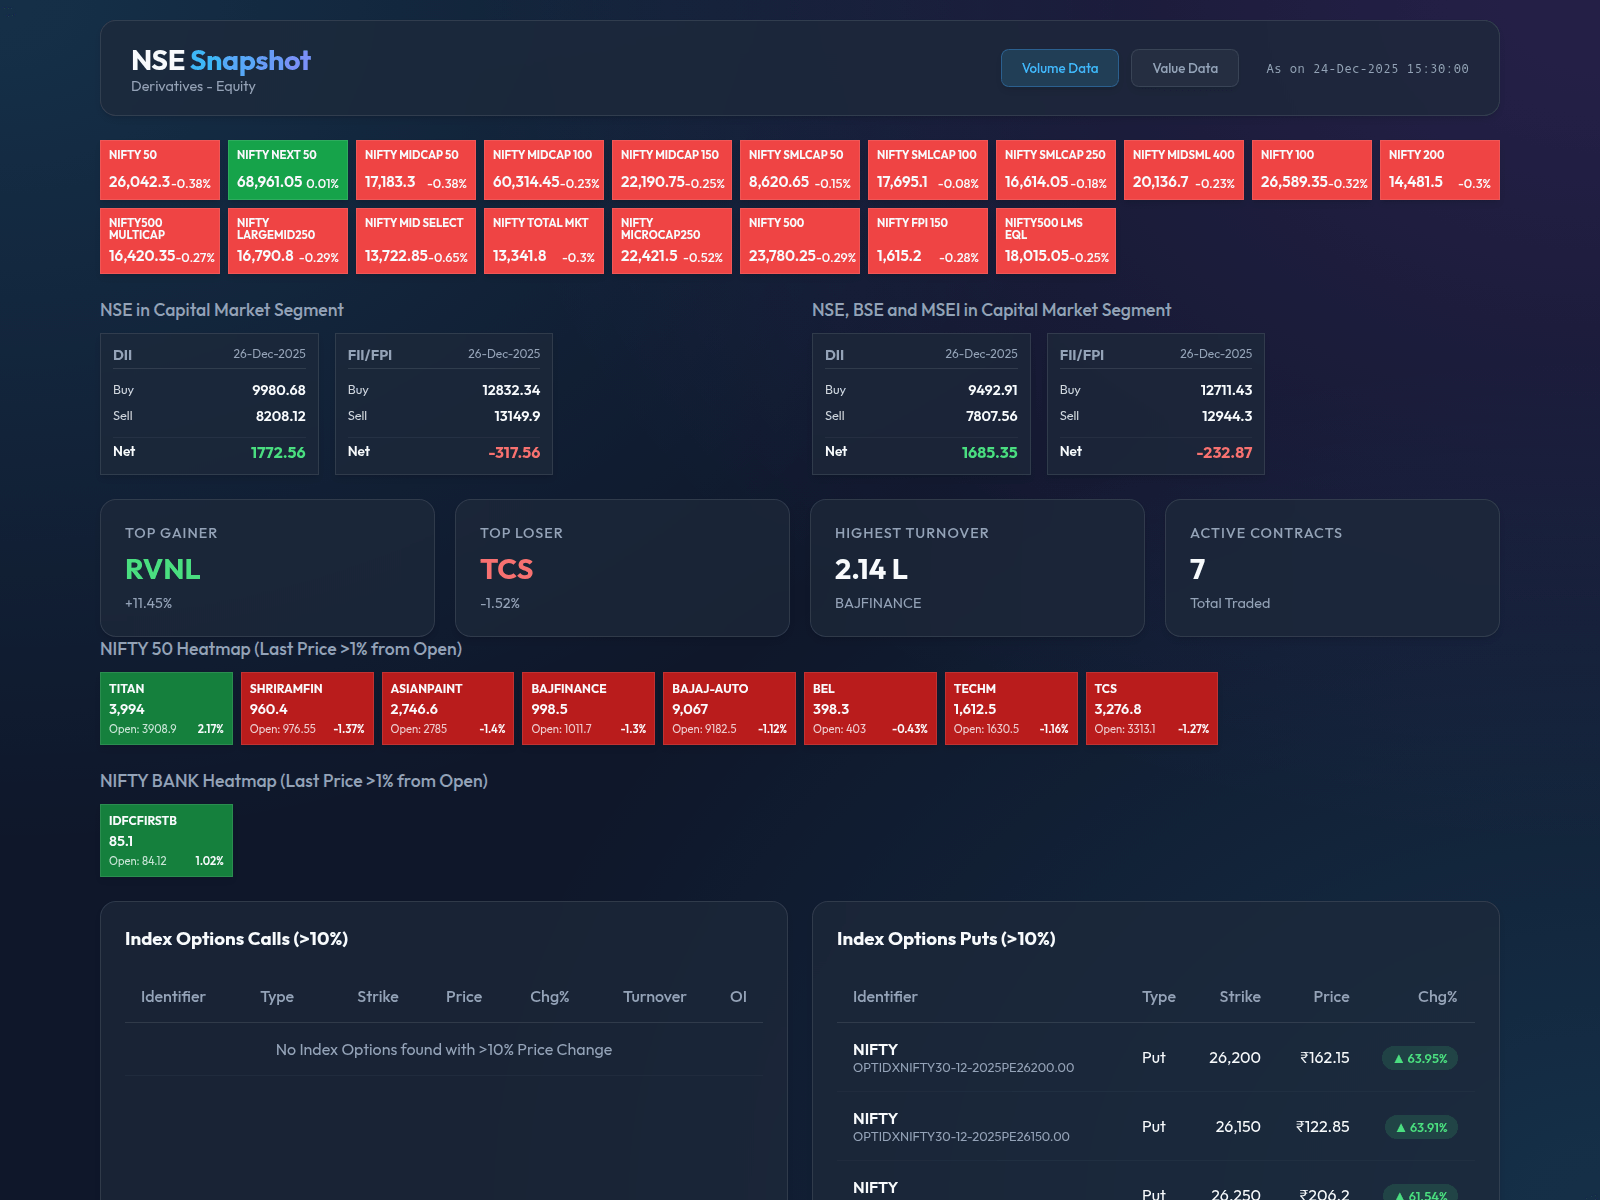Click DII net value 1685.35
1600x1200 pixels.
990,452
